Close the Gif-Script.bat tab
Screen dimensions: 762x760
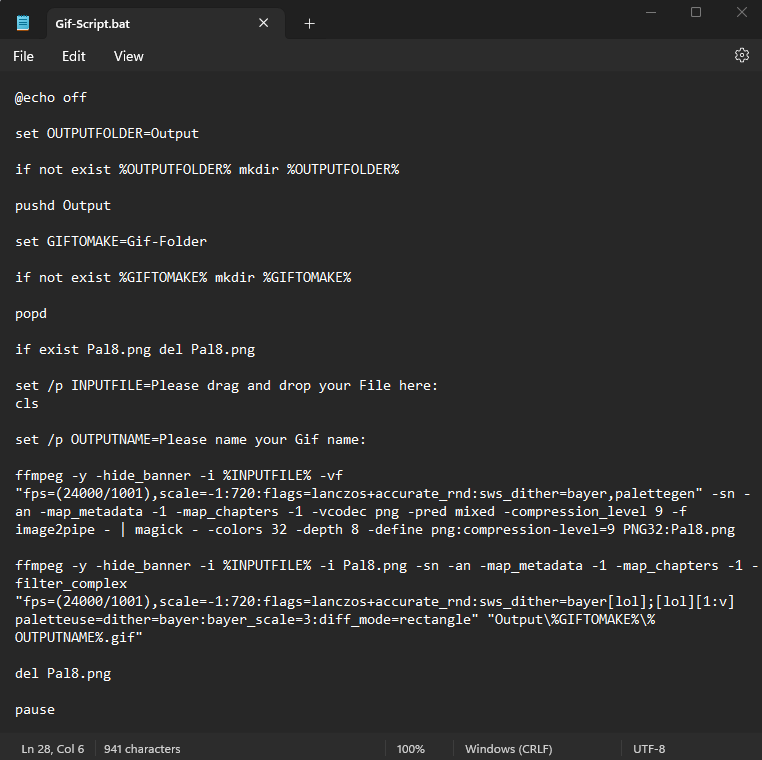(x=263, y=23)
